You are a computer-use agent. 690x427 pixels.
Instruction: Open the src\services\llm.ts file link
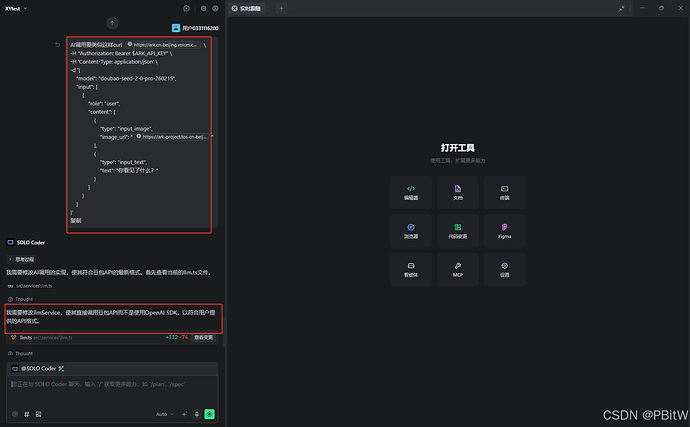[x=35, y=285]
